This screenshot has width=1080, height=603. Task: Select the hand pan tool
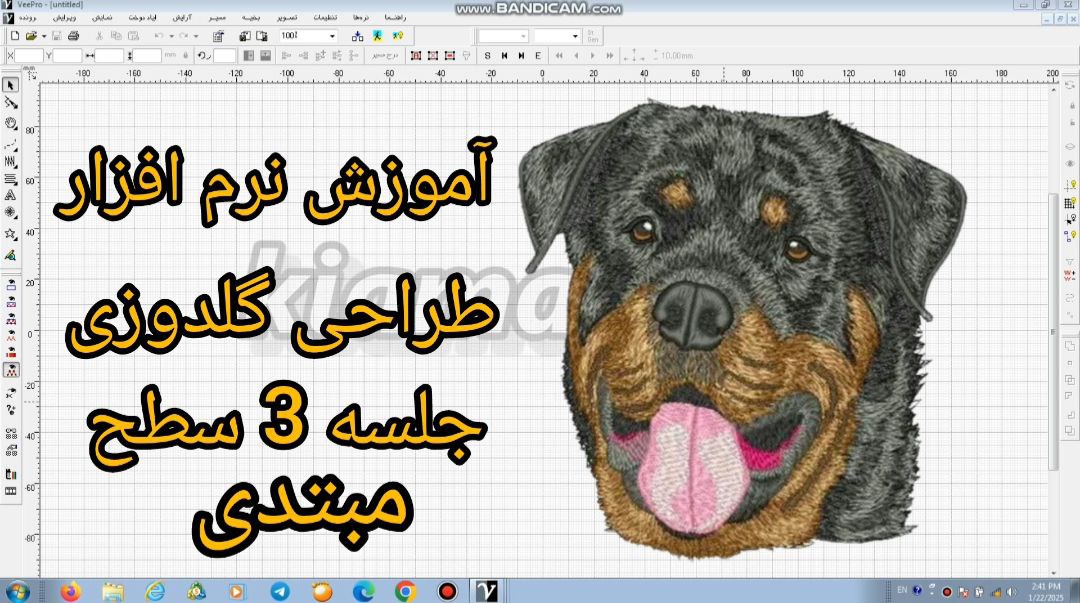click(11, 123)
